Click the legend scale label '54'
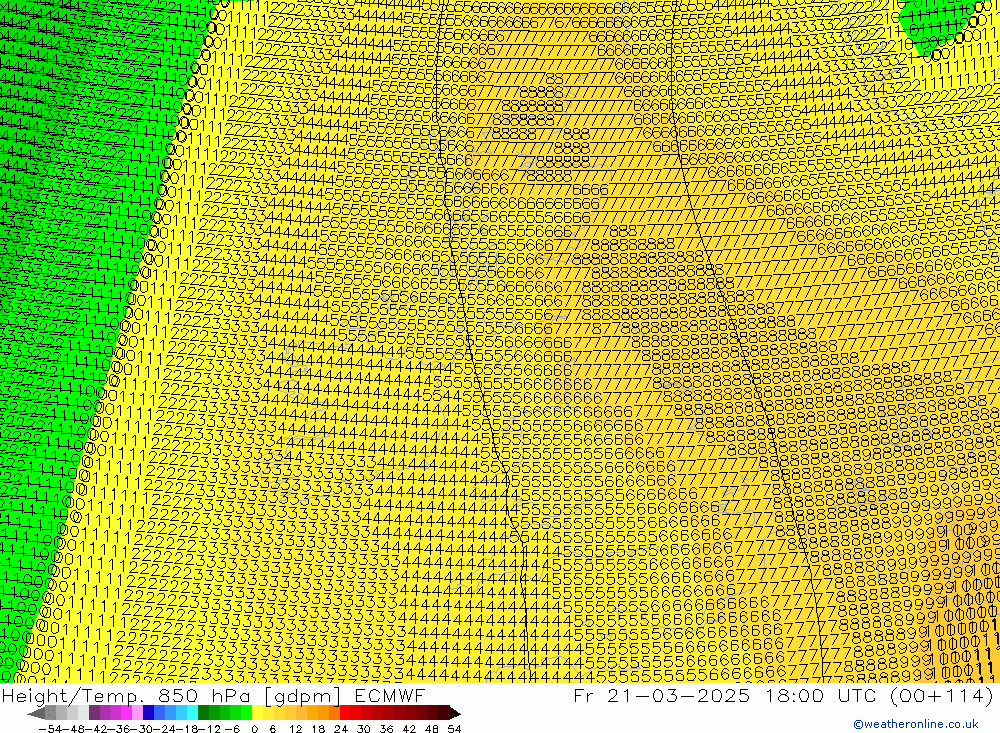The width and height of the screenshot is (1000, 733). (454, 729)
